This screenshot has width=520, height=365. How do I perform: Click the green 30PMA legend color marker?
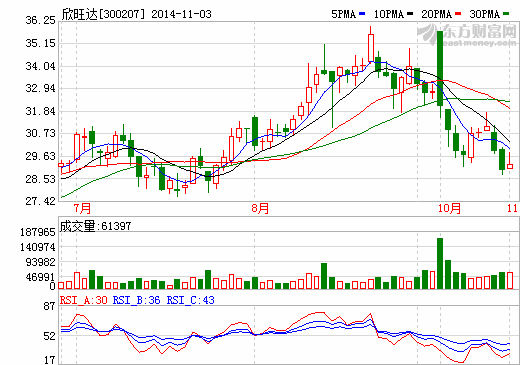tap(506, 14)
